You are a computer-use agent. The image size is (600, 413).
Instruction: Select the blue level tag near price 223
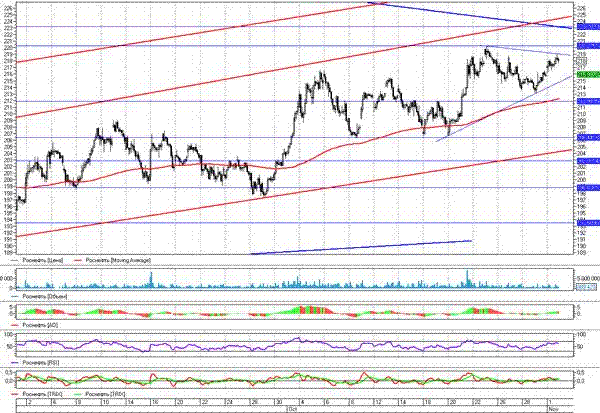click(x=587, y=26)
